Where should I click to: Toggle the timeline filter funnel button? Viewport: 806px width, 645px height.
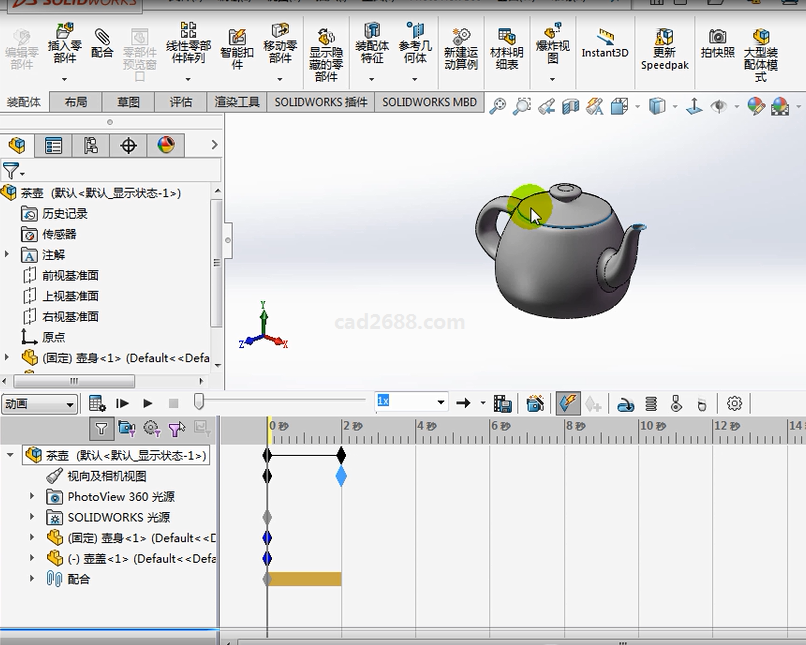101,429
